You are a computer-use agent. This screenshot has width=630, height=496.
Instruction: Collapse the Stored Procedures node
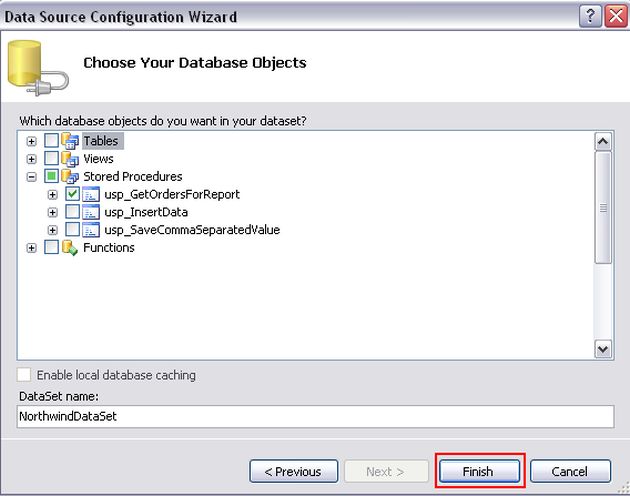32,177
